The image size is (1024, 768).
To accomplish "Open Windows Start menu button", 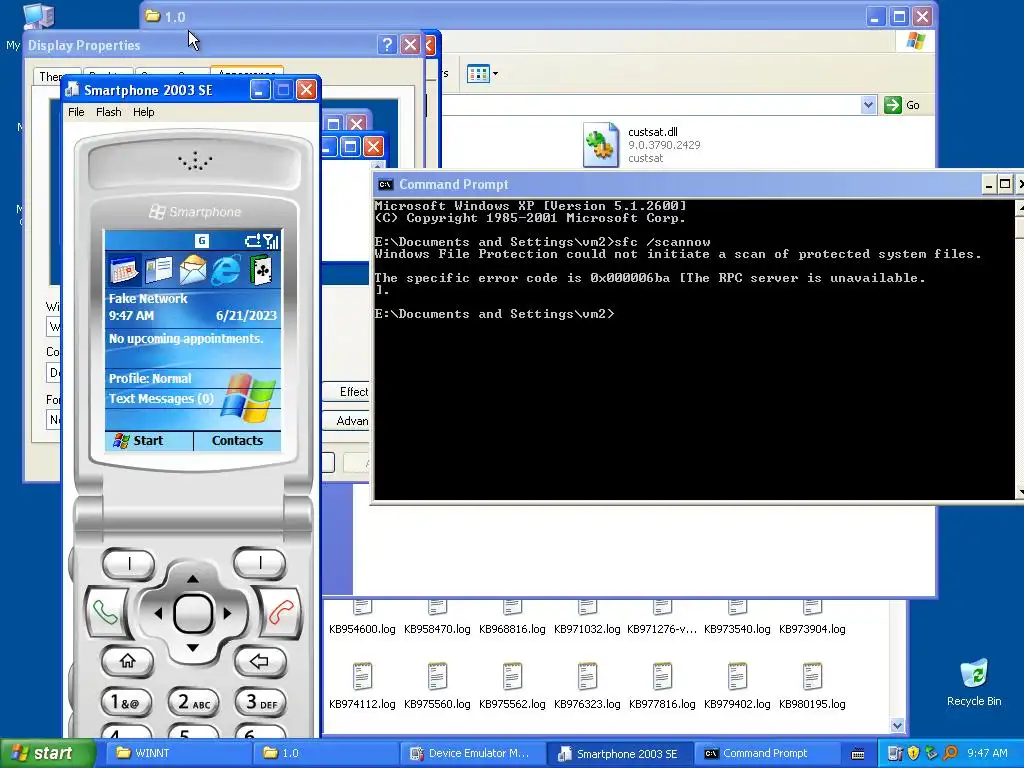I will [47, 753].
